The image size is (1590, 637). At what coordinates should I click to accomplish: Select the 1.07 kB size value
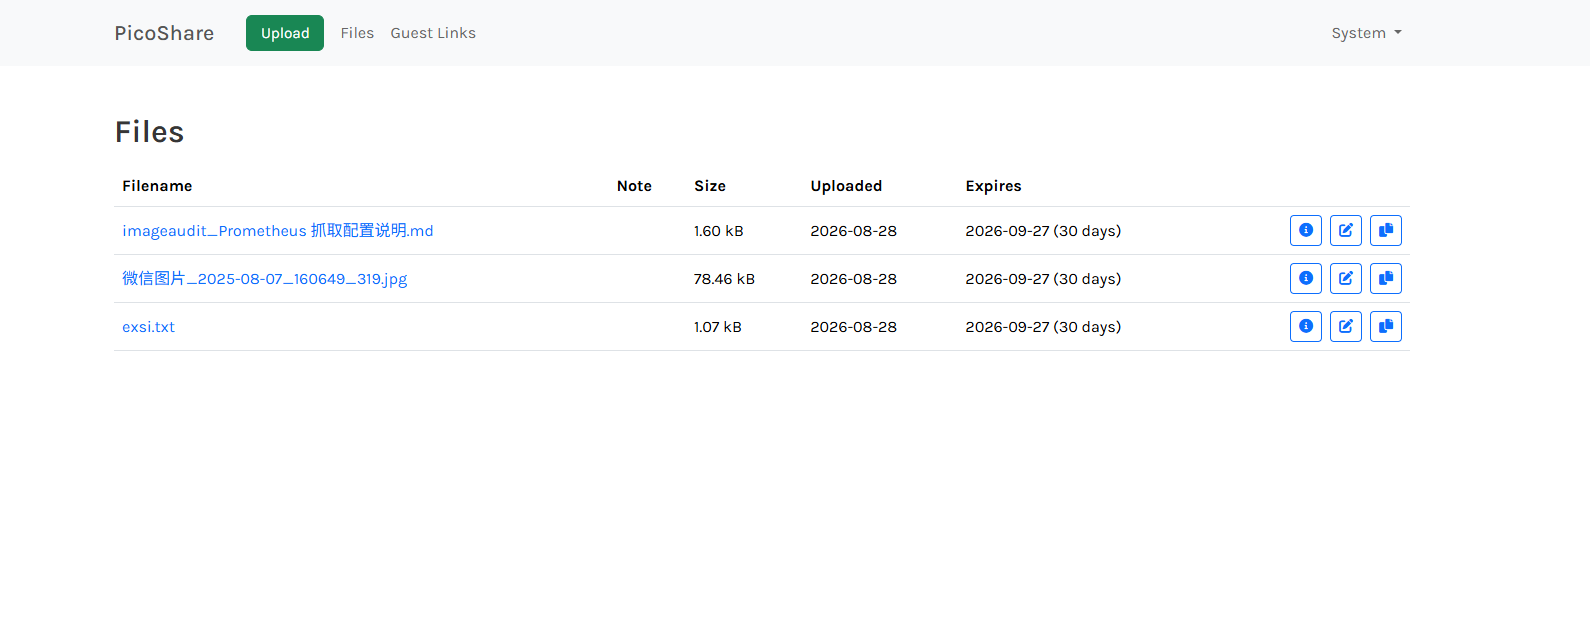(x=718, y=327)
